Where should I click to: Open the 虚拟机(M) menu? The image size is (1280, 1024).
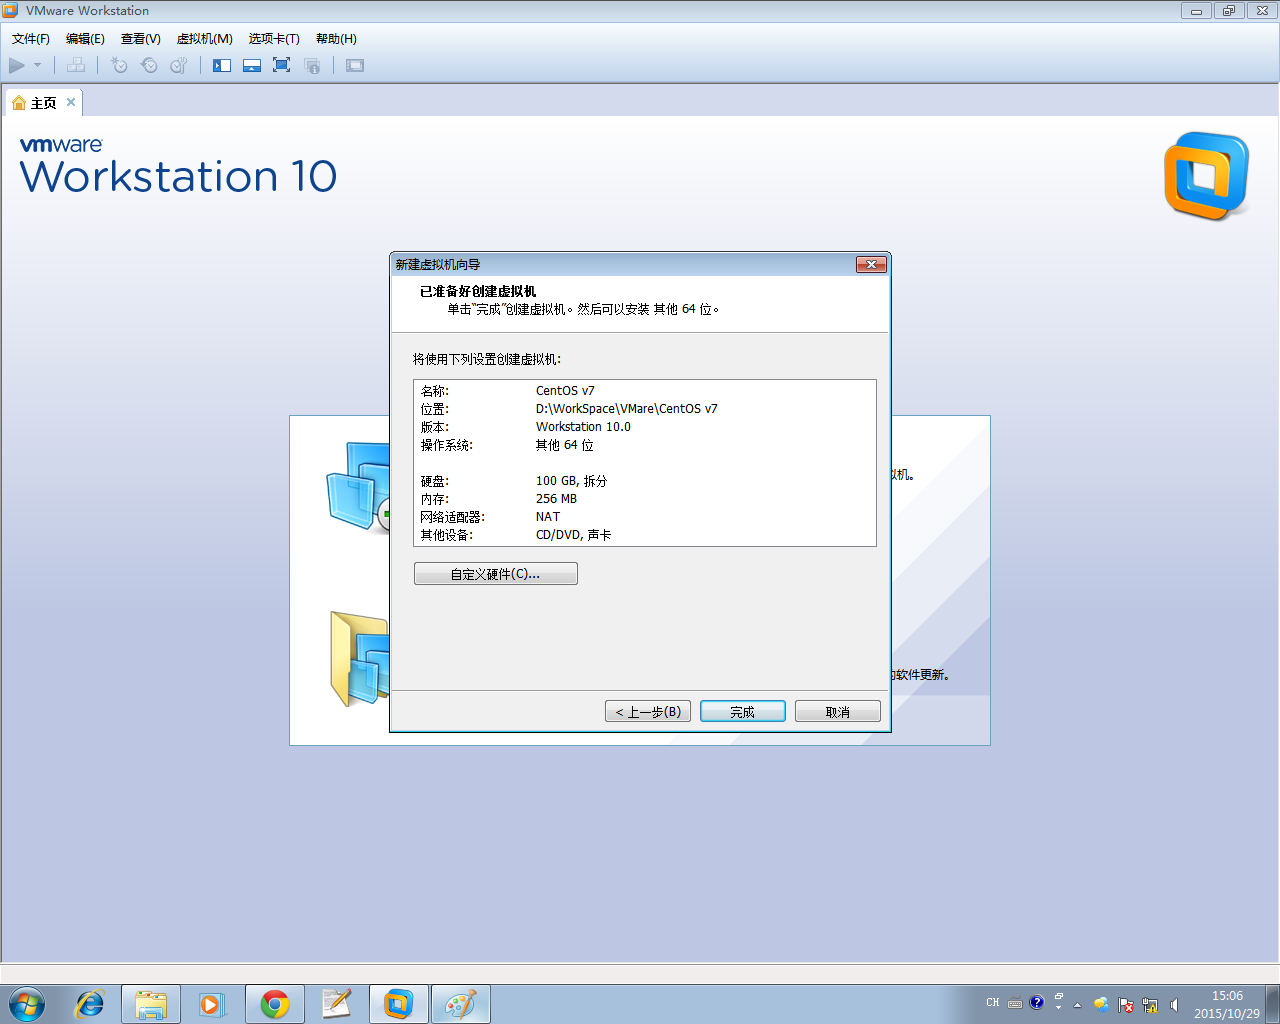[x=205, y=39]
